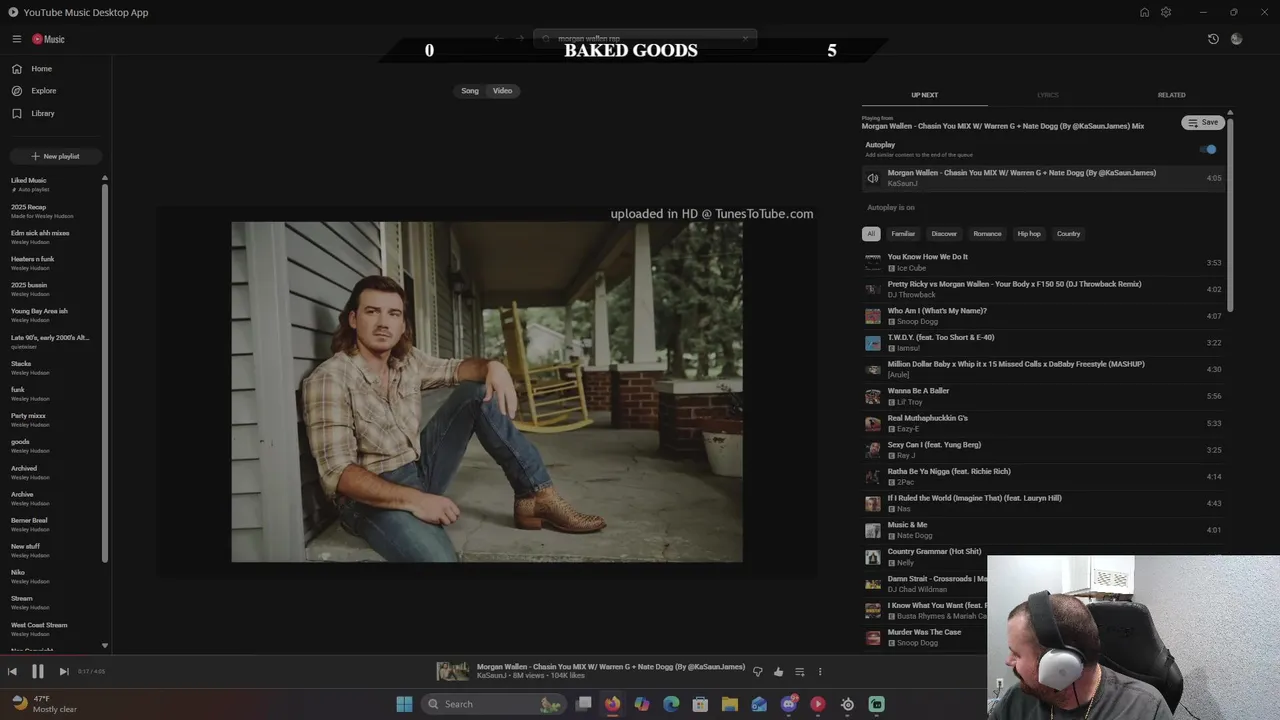Save the queue to a playlist

[1203, 122]
